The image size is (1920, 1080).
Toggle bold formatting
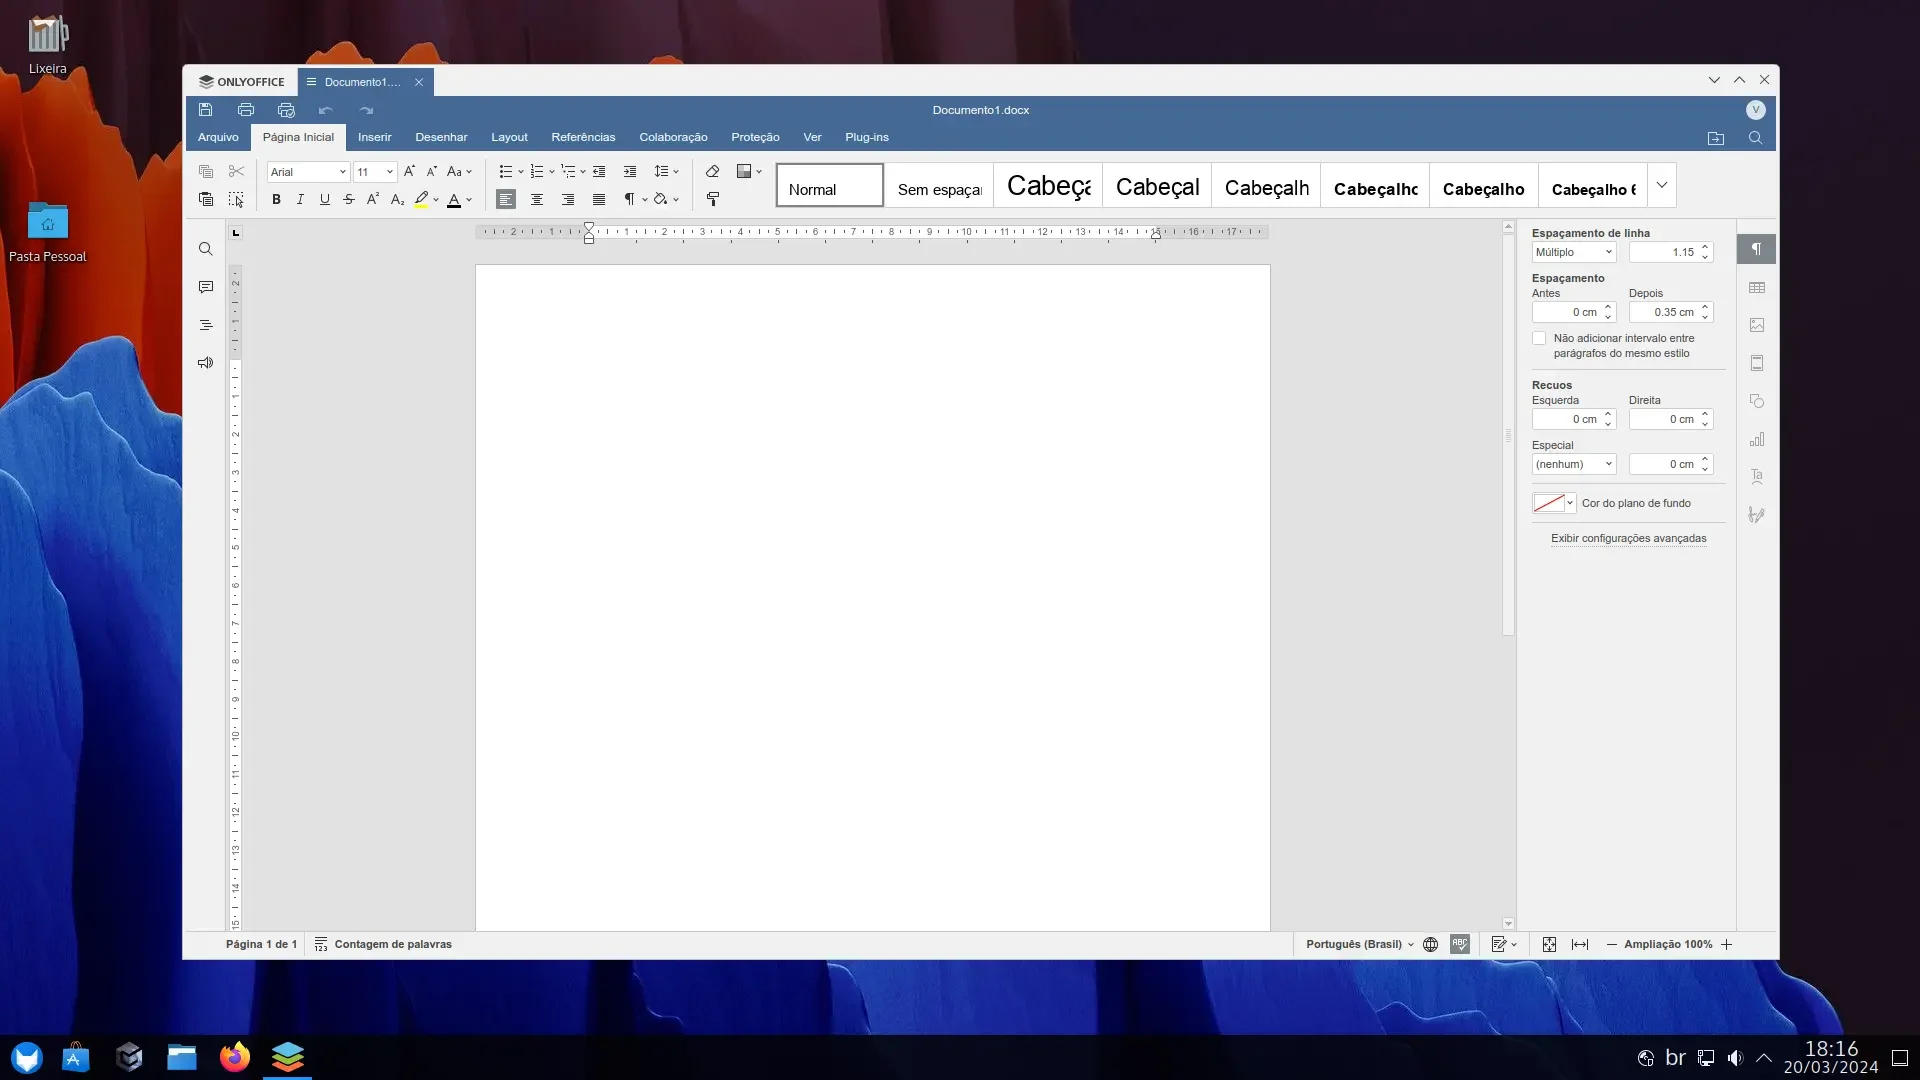(276, 200)
